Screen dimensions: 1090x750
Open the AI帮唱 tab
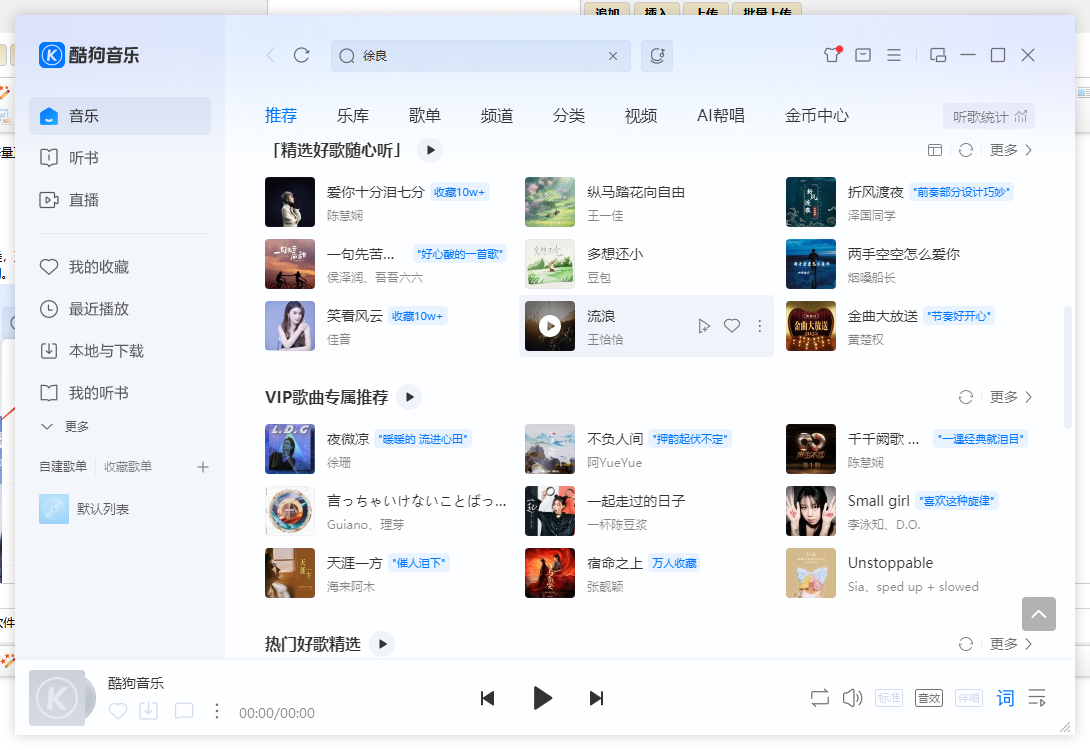[x=721, y=115]
